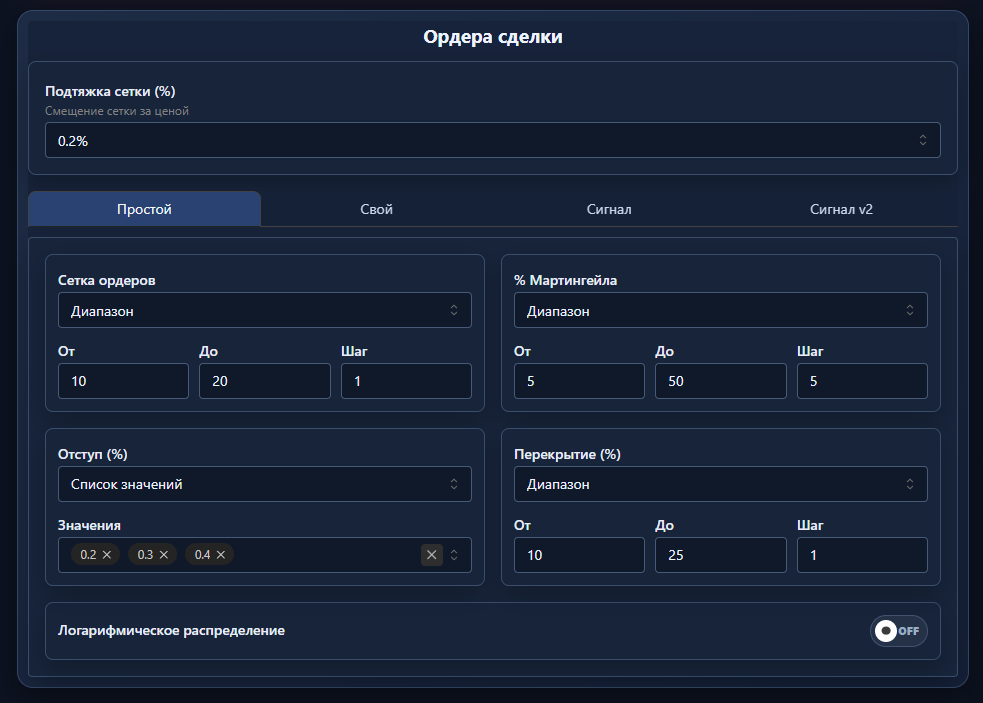Click Перекрытие Шаг field

click(862, 555)
